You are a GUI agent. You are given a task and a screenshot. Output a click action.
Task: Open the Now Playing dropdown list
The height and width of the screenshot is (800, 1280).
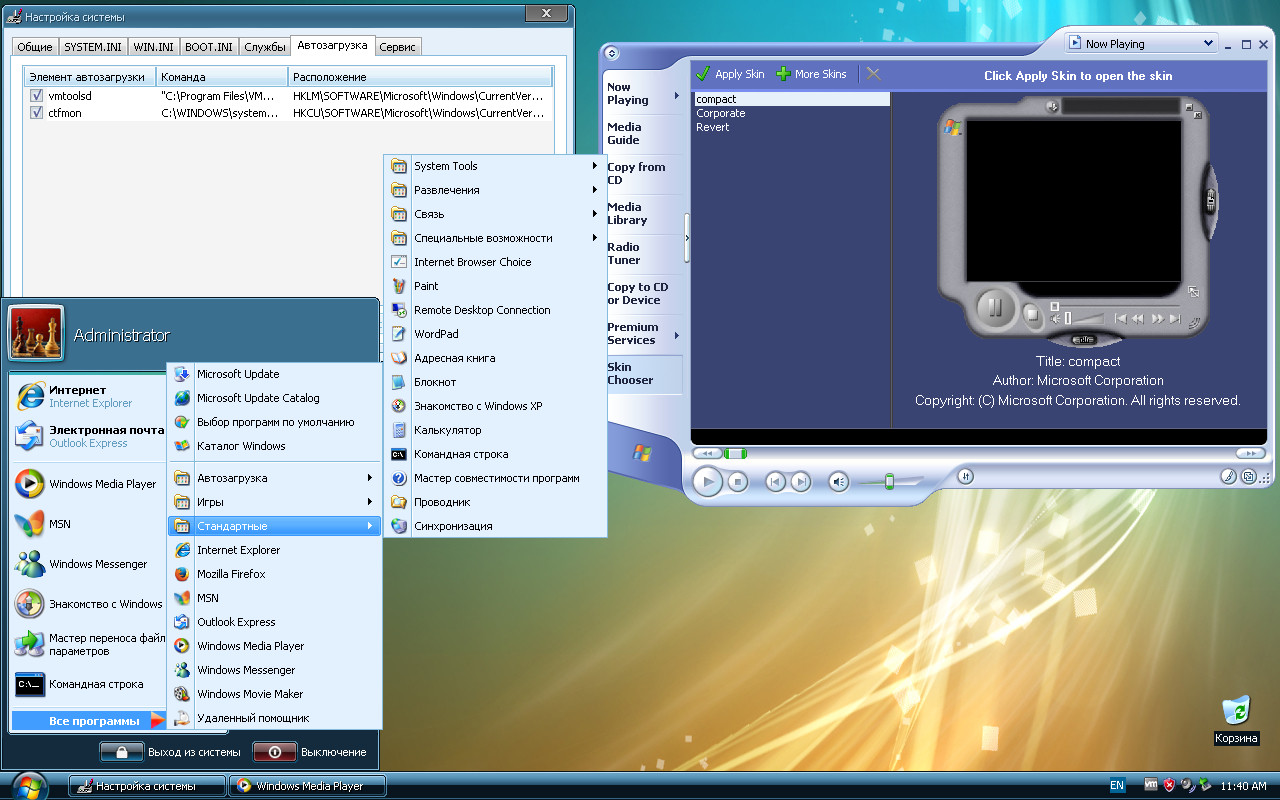click(1208, 44)
